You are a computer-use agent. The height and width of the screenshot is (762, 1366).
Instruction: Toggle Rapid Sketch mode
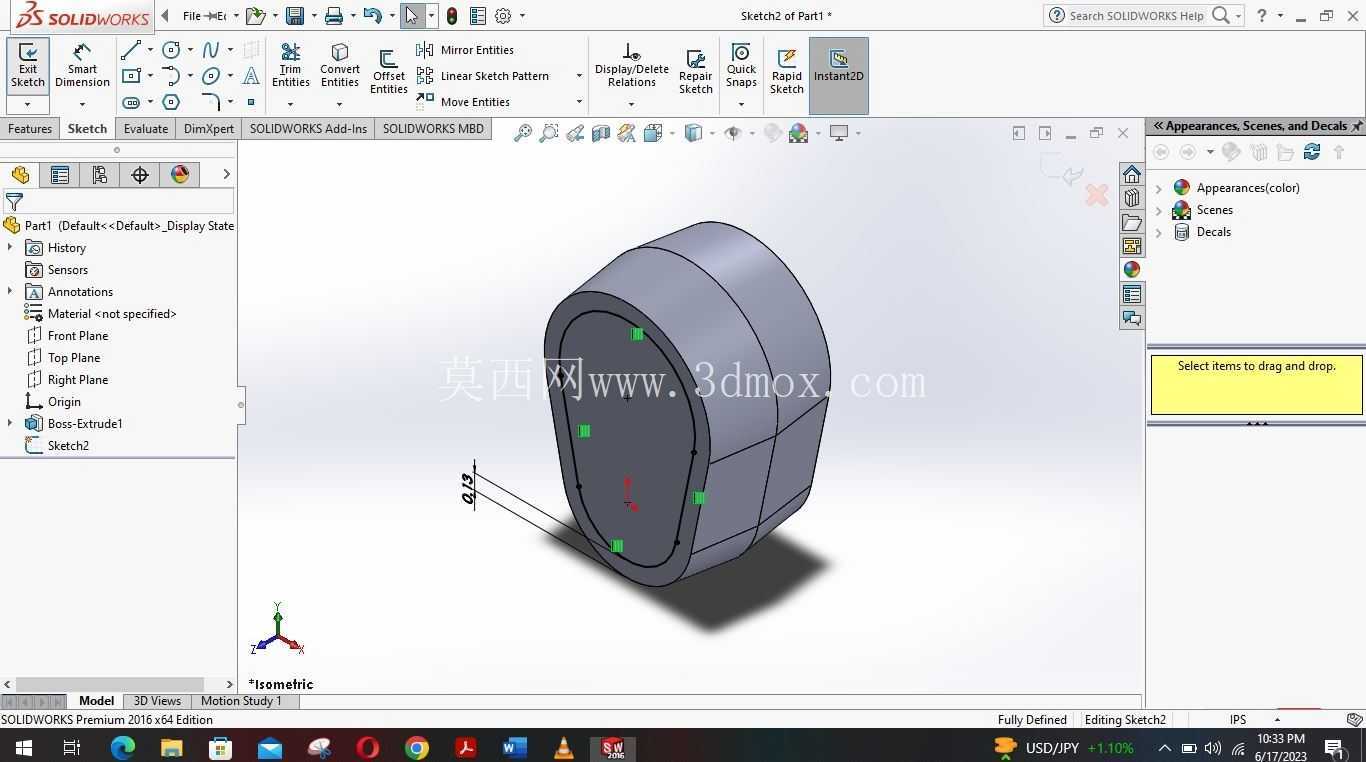(x=786, y=72)
